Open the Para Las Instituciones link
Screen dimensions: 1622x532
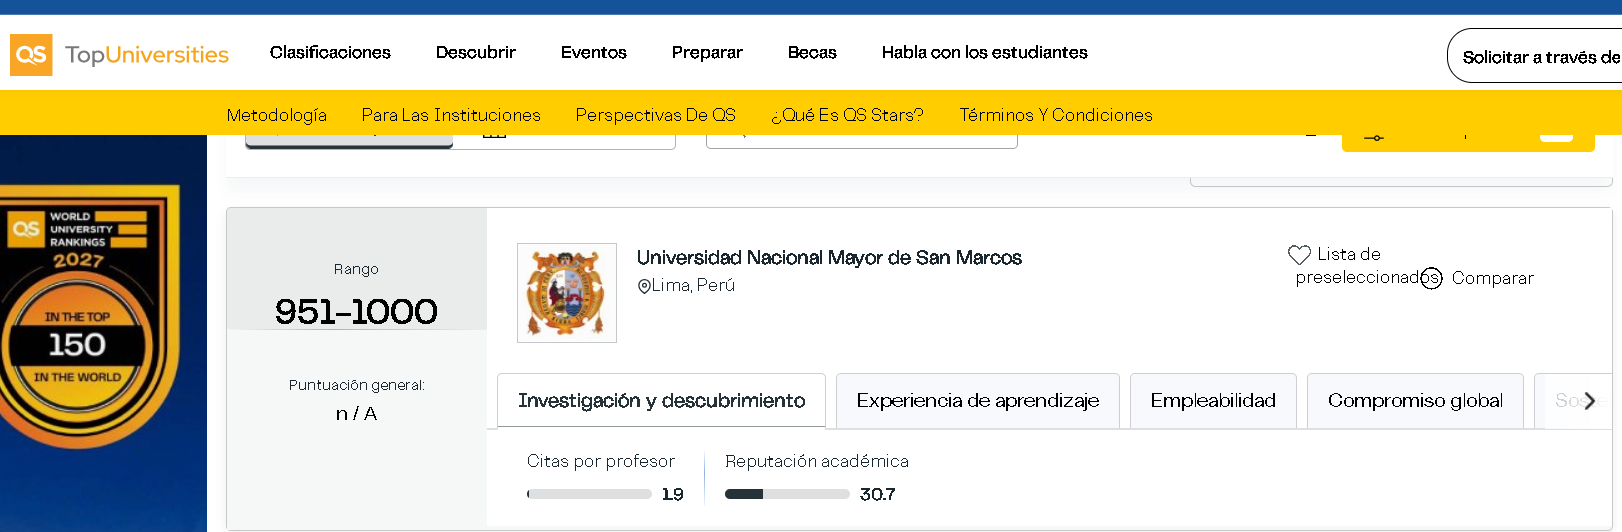(451, 115)
